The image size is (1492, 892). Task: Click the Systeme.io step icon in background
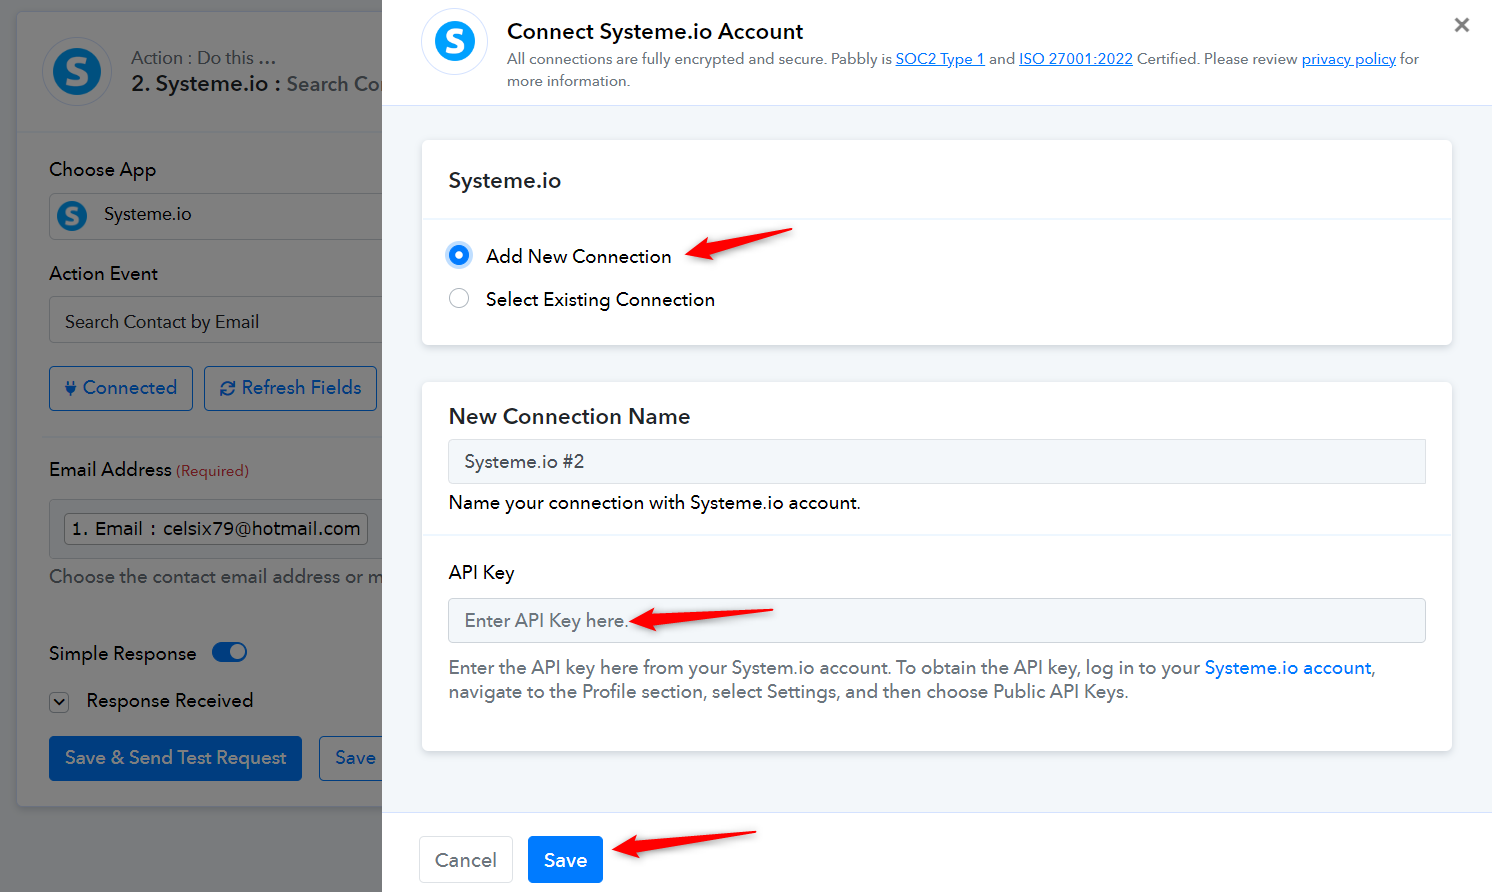point(77,72)
